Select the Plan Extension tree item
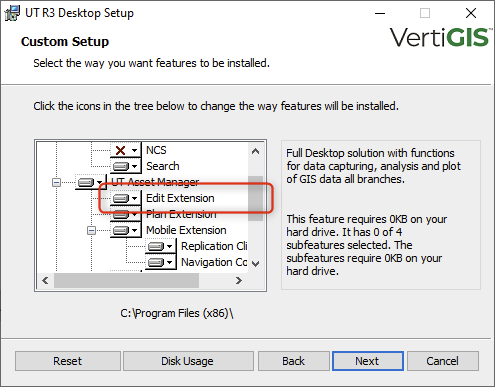 point(181,214)
